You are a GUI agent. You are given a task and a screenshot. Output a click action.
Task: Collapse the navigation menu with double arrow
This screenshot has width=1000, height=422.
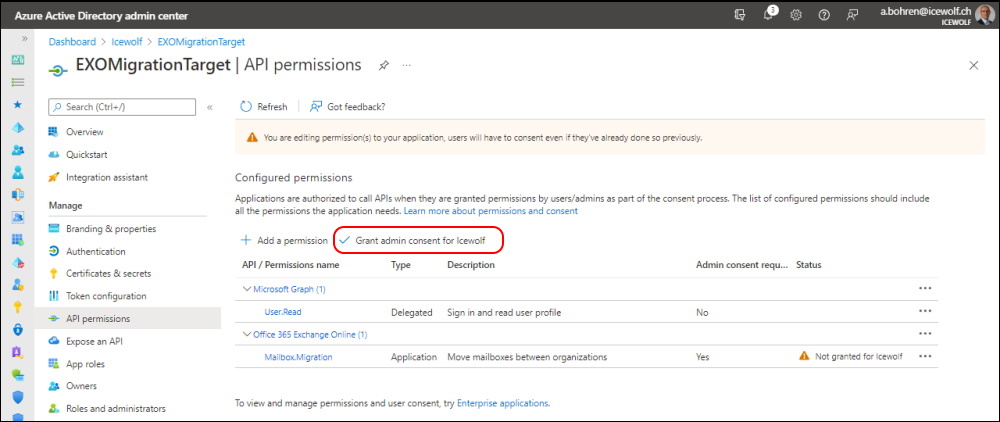pyautogui.click(x=210, y=107)
